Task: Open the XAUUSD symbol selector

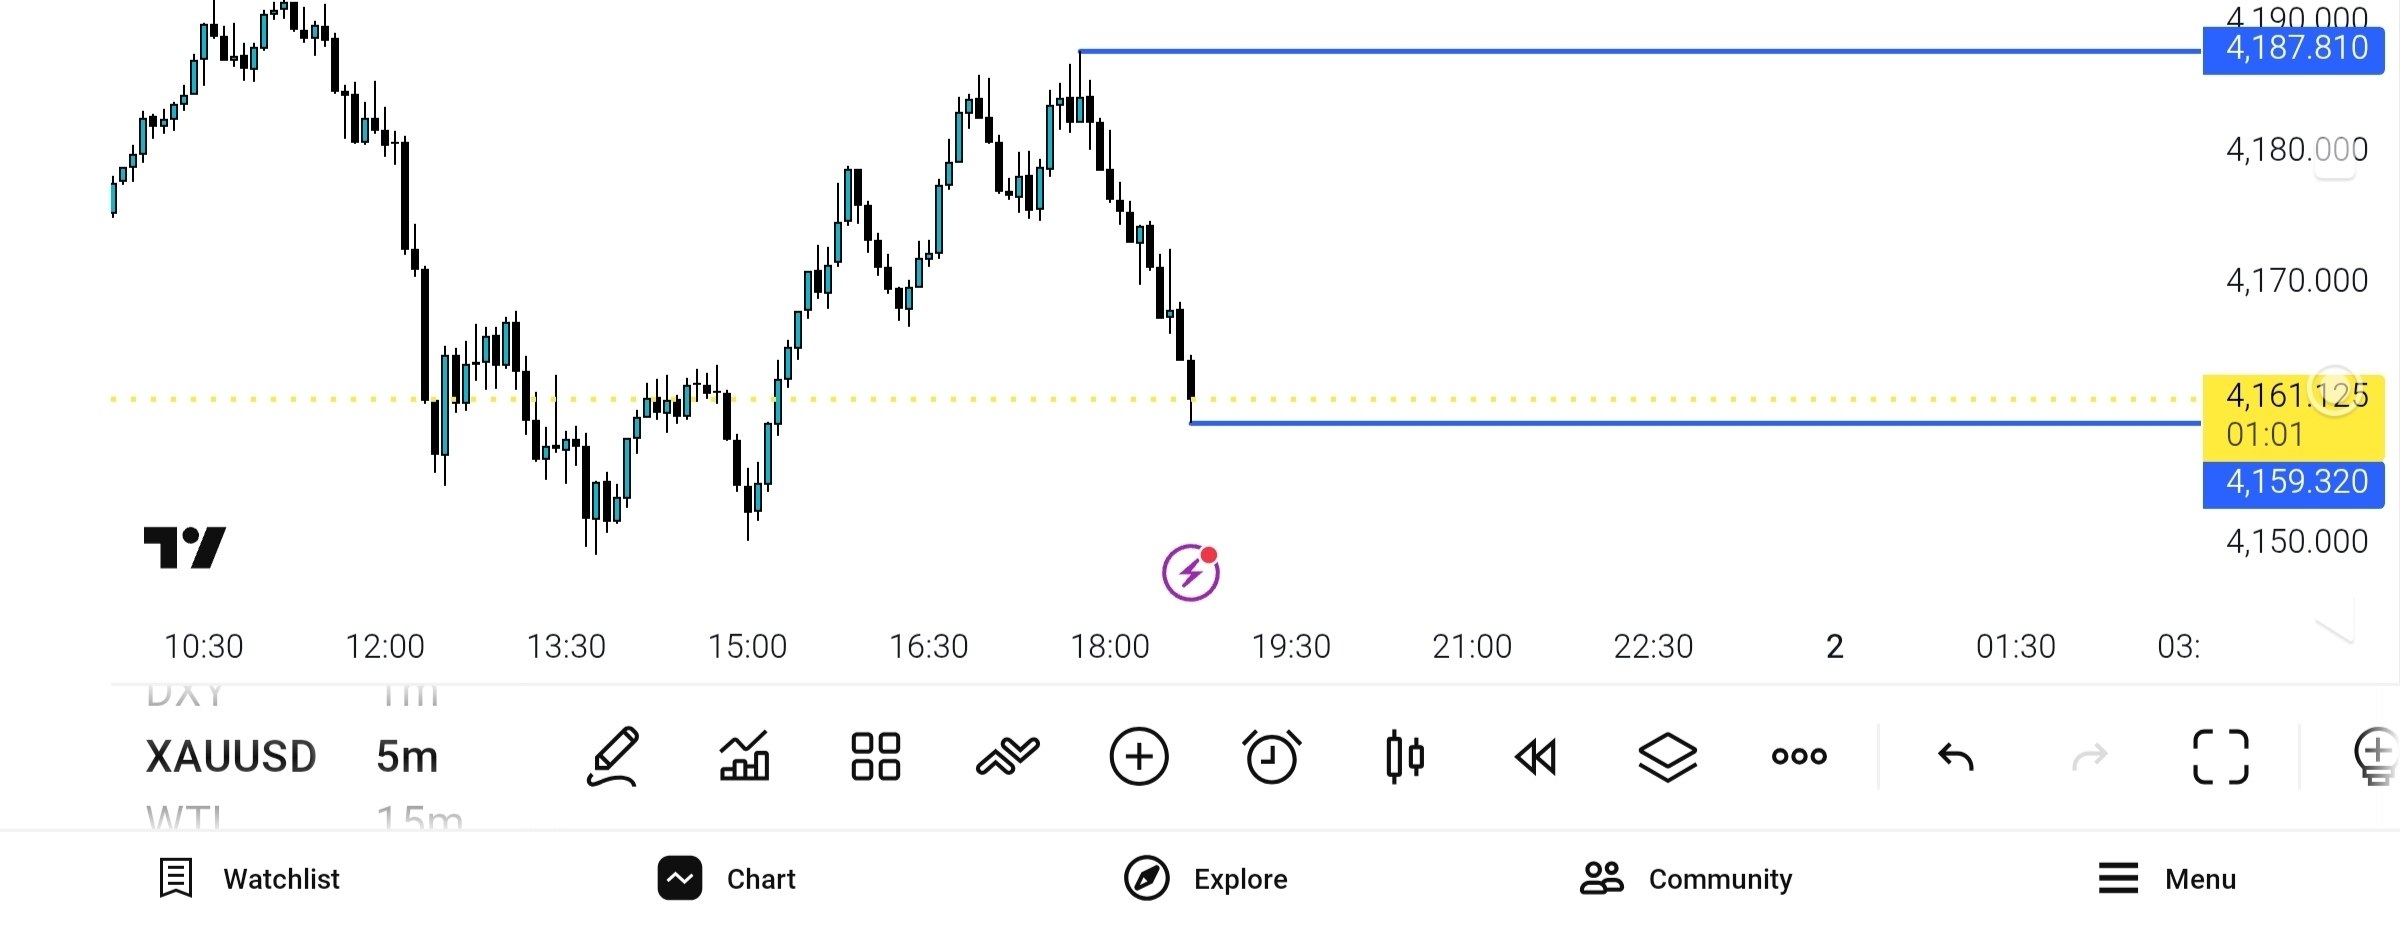Action: [231, 757]
